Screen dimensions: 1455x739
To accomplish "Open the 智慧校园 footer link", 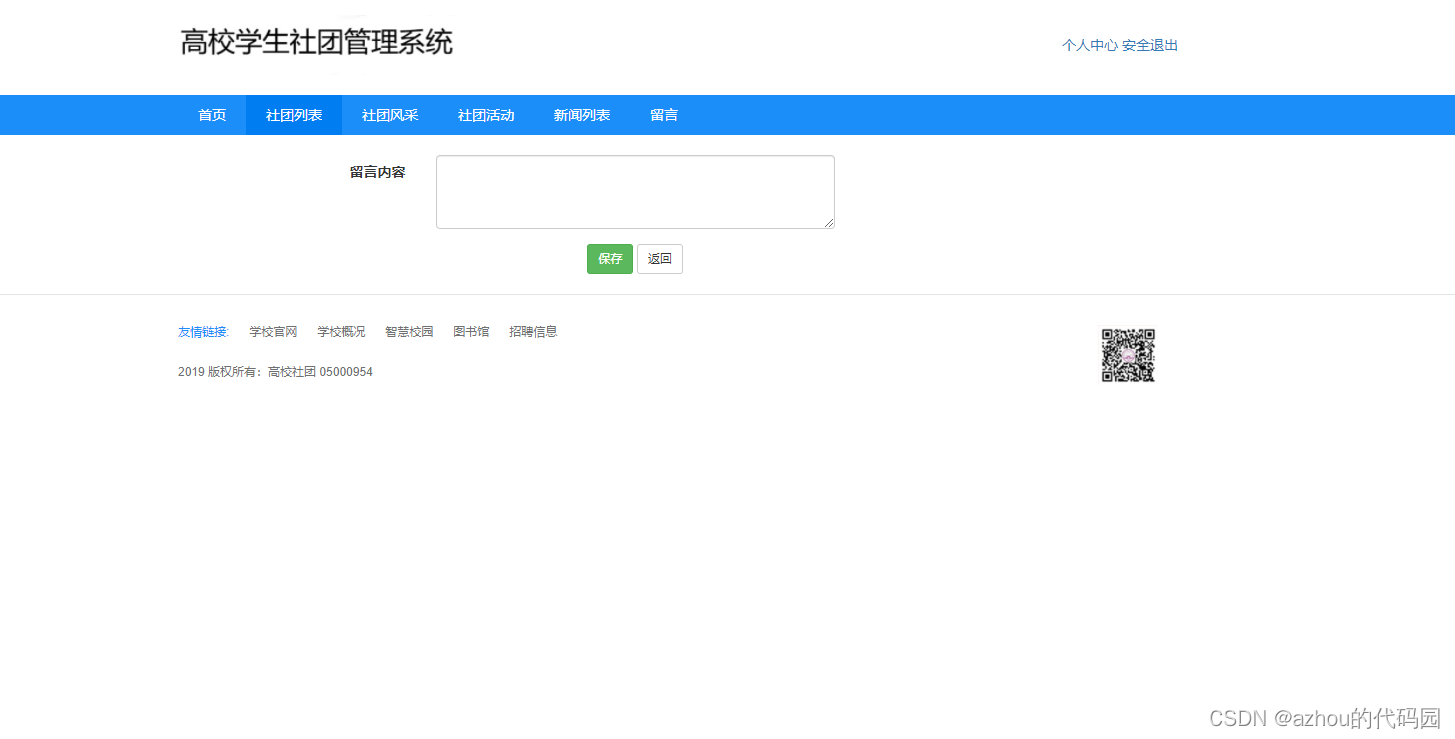I will coord(409,332).
